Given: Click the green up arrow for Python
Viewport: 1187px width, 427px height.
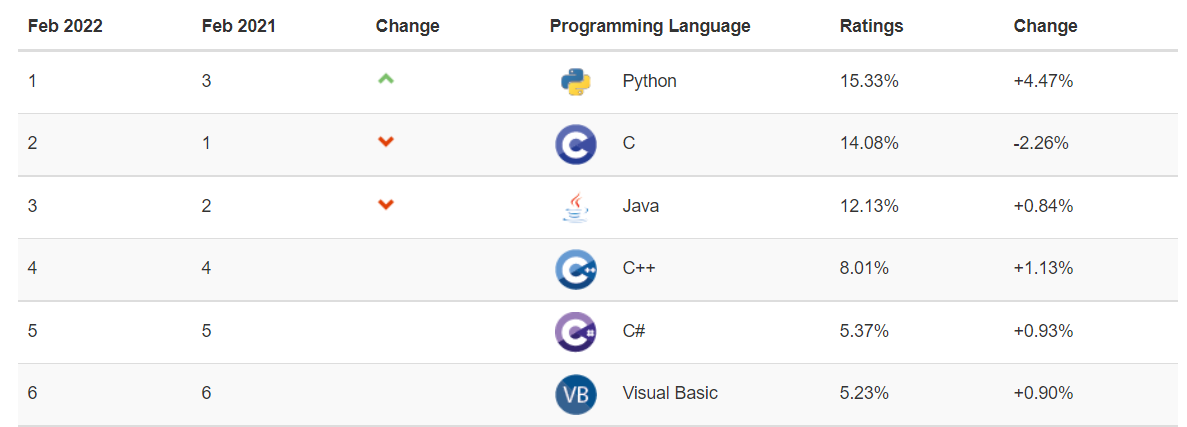Looking at the screenshot, I should coord(386,78).
